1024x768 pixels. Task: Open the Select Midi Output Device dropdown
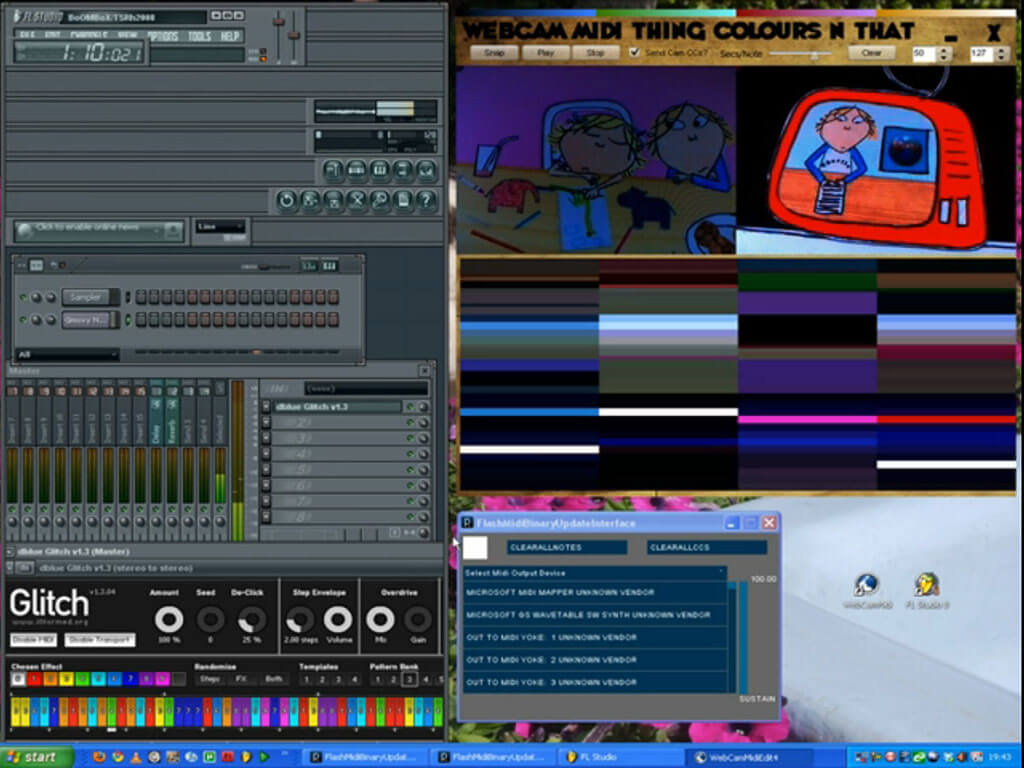pos(595,573)
